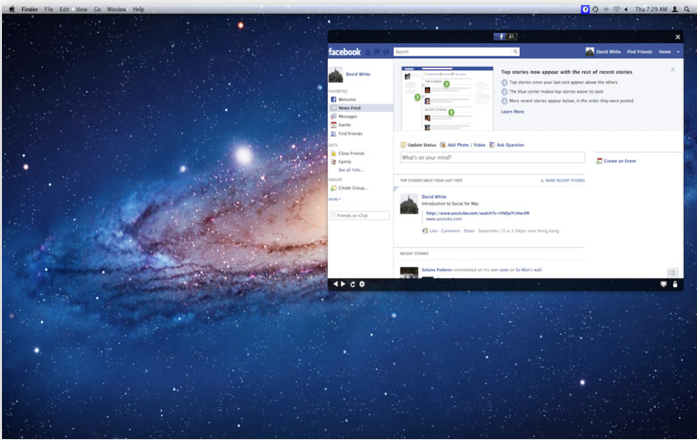The image size is (697, 440).
Task: Comment on the Introduction to Social post
Action: [450, 231]
